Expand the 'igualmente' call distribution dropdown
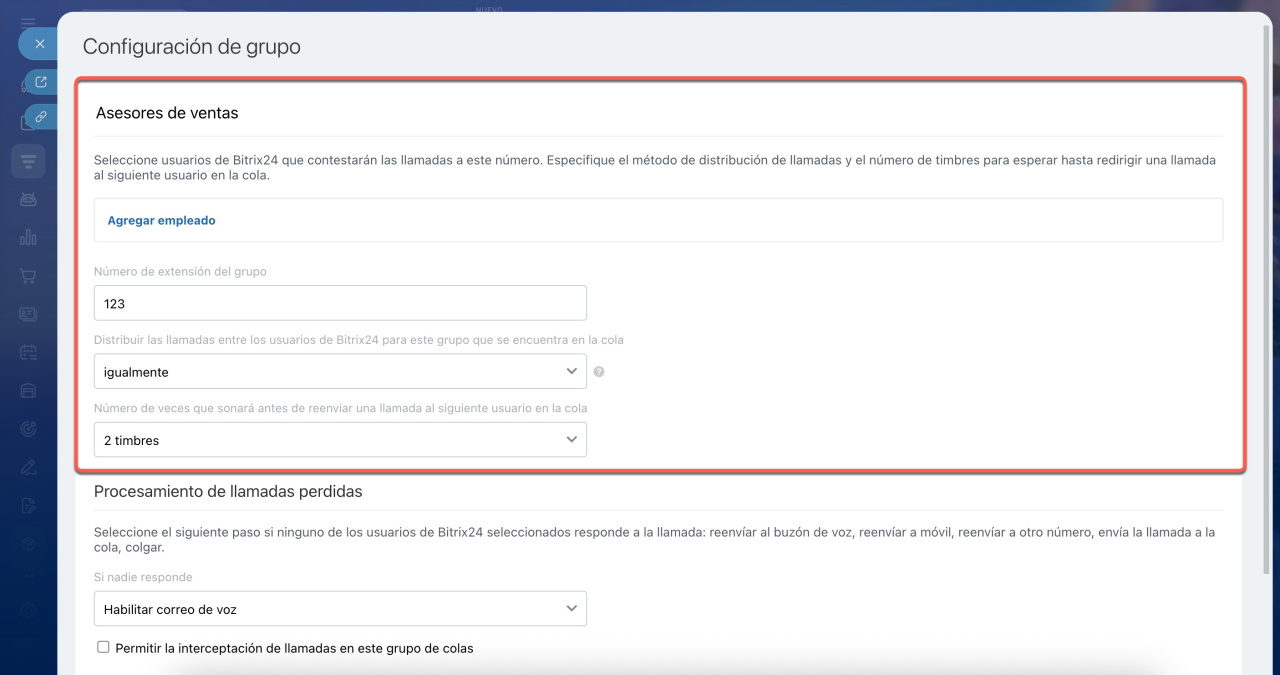 pos(340,371)
